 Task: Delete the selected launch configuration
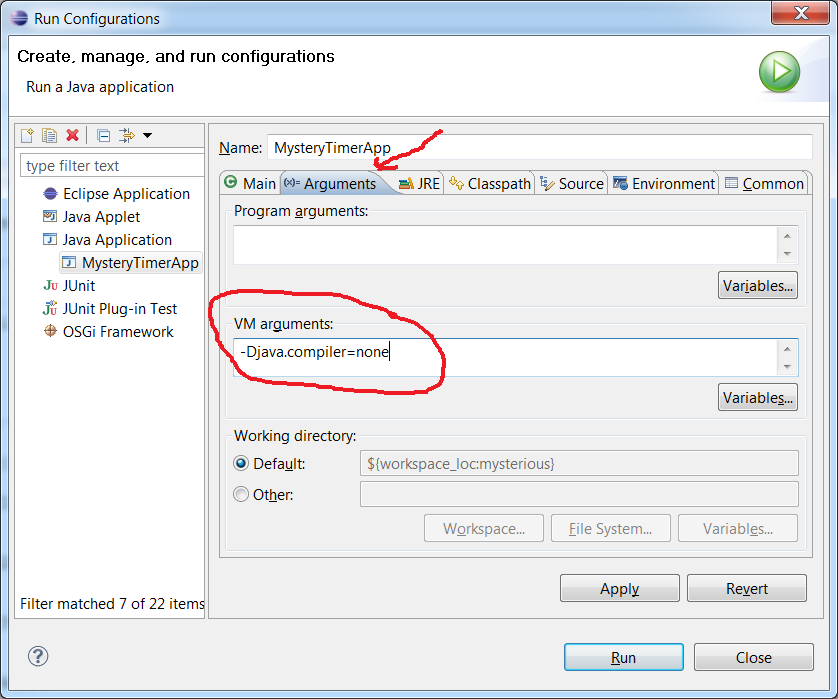pyautogui.click(x=73, y=135)
